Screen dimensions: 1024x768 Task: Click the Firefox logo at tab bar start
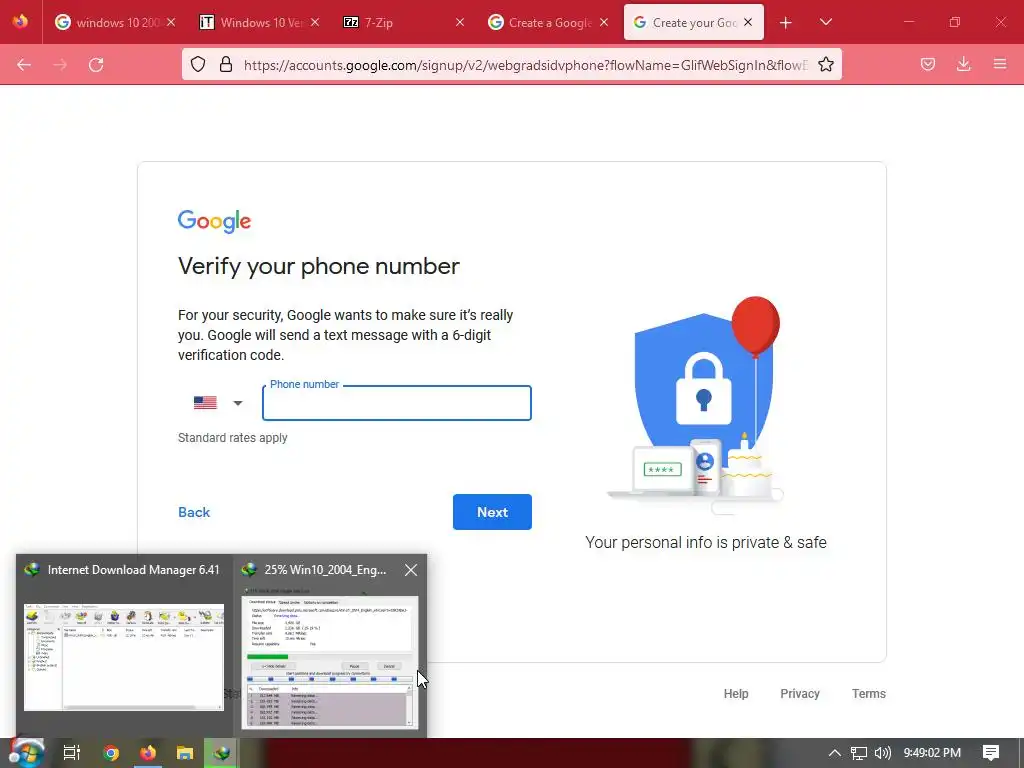coord(20,22)
